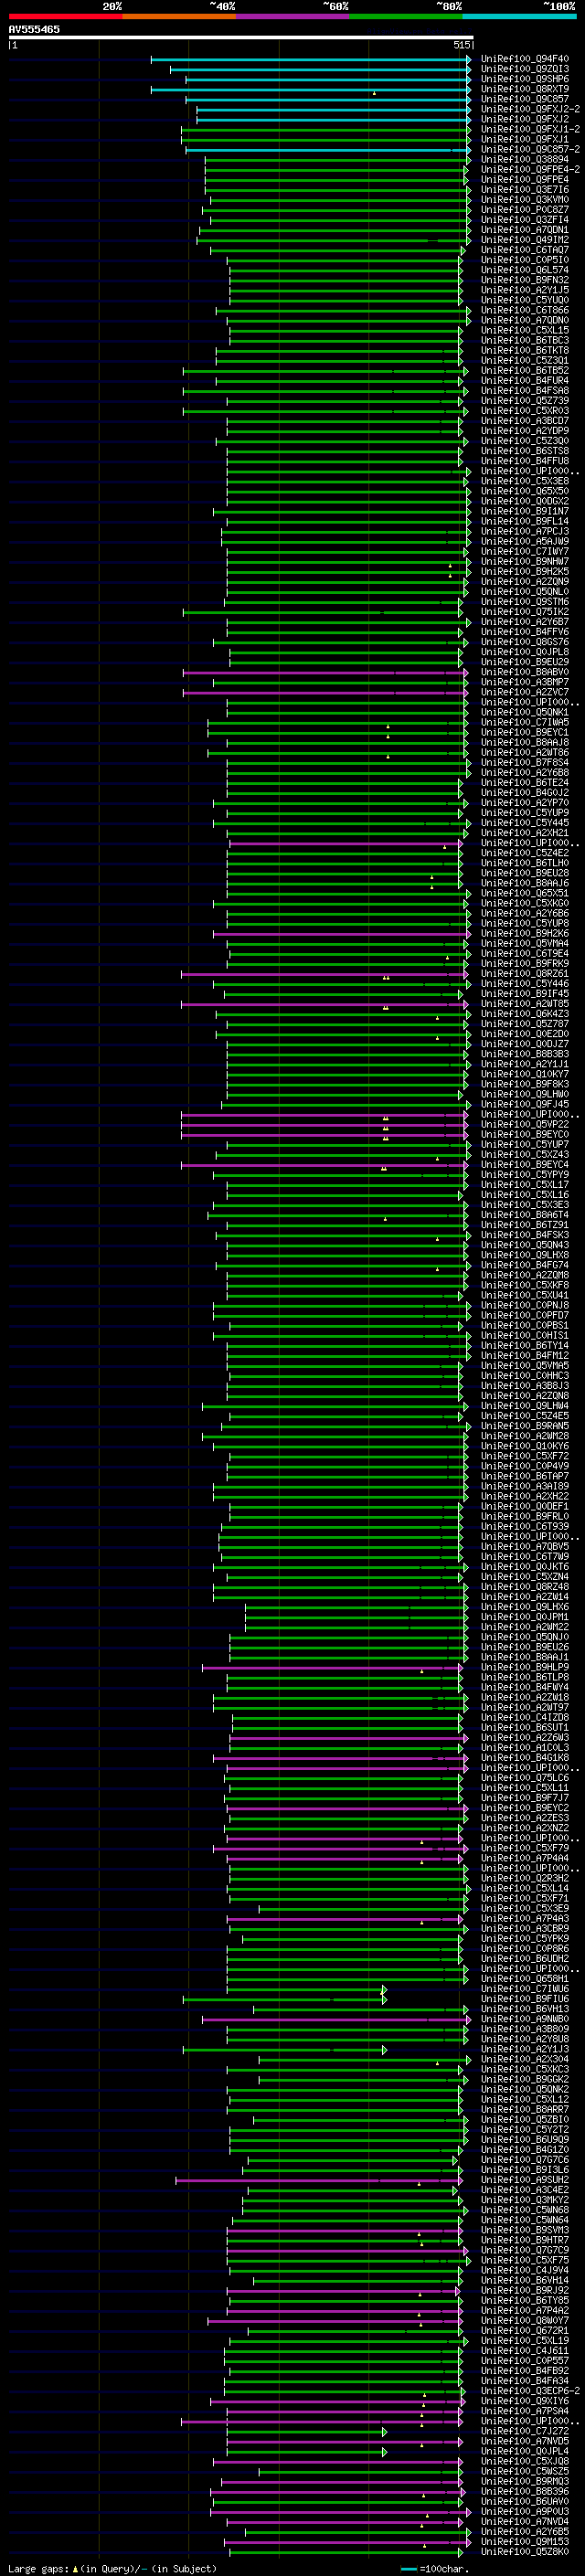Image resolution: width=585 pixels, height=2576 pixels.
Task: Click hit label UniRef100_C4J9Y4
Action: pos(525,2270)
